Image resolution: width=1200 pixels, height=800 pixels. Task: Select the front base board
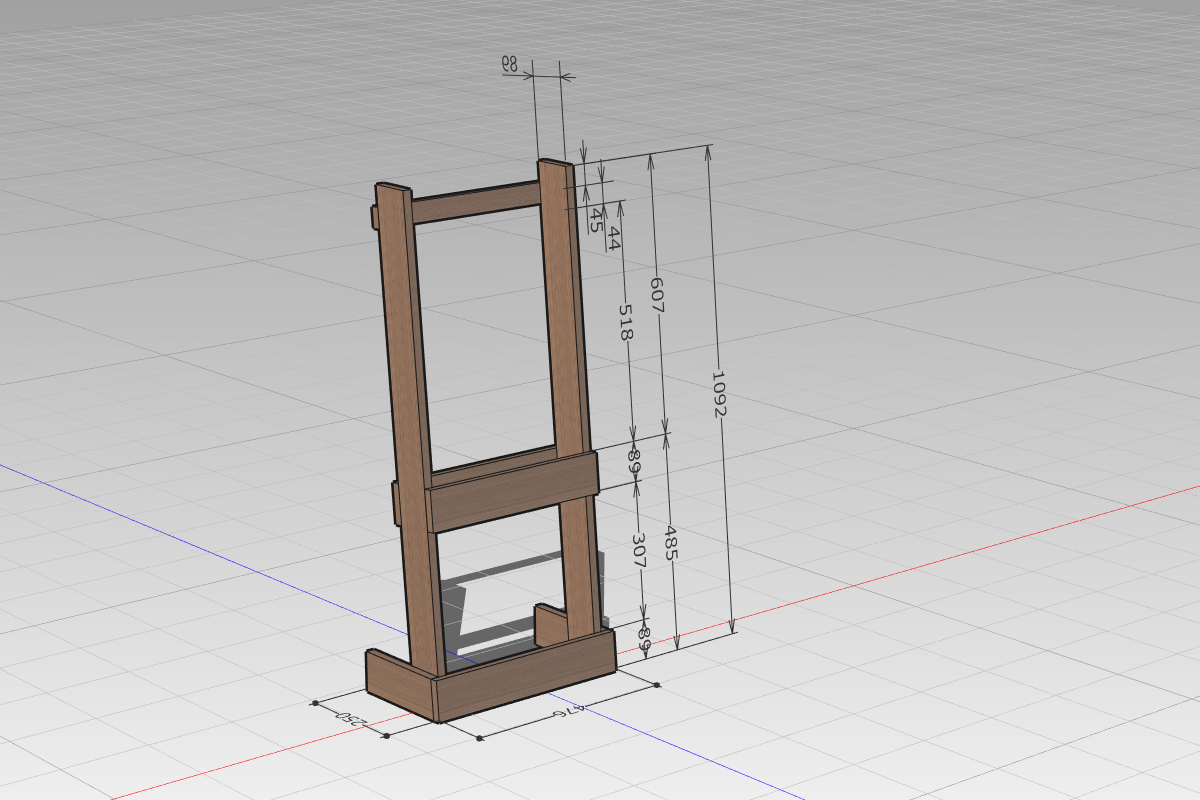[525, 675]
